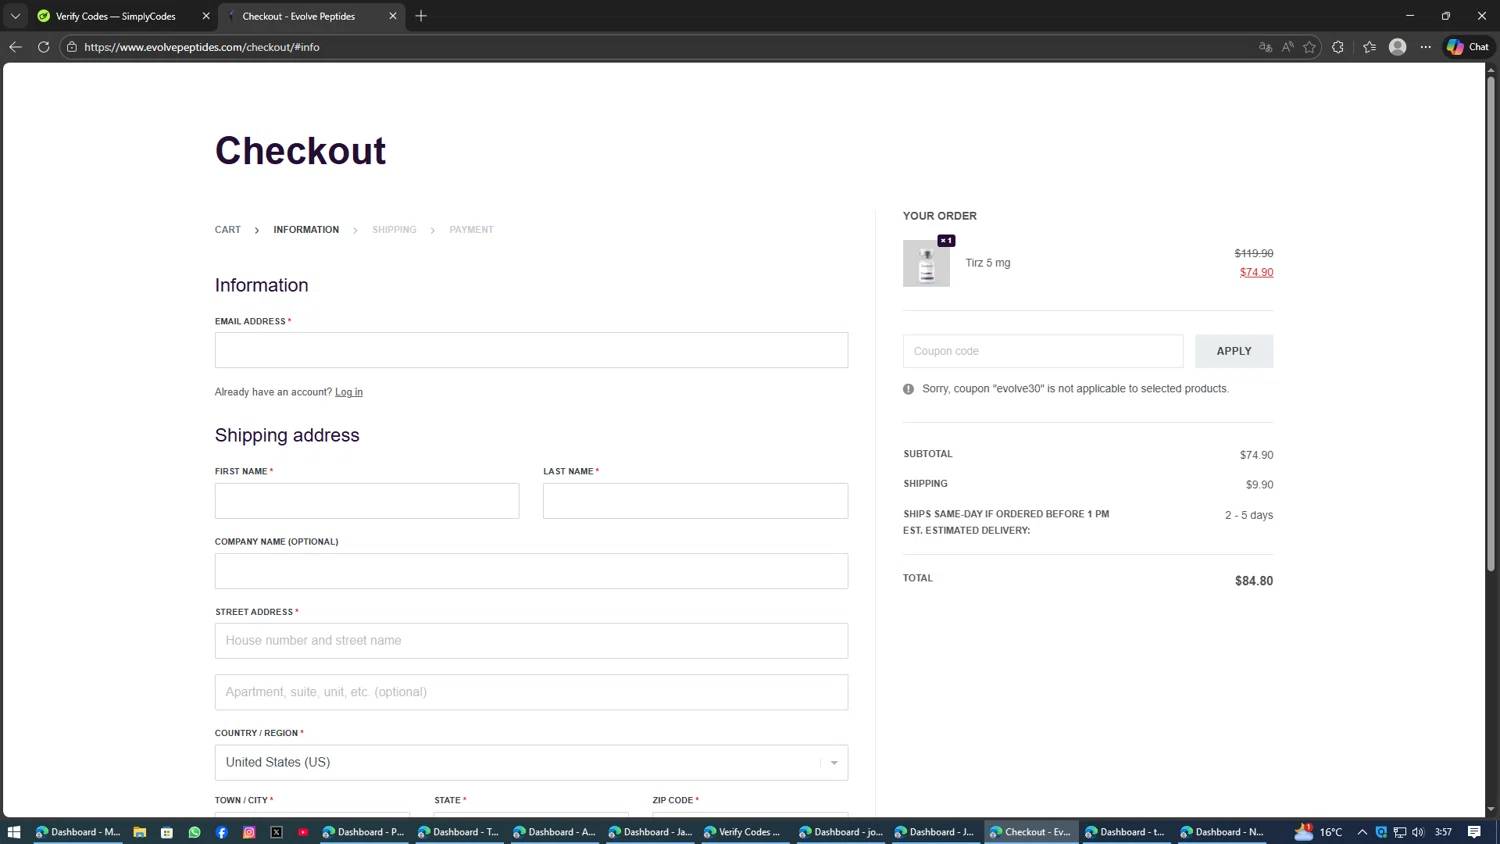Switch to Verify Codes taskbar window
Image resolution: width=1500 pixels, height=844 pixels.
click(746, 832)
